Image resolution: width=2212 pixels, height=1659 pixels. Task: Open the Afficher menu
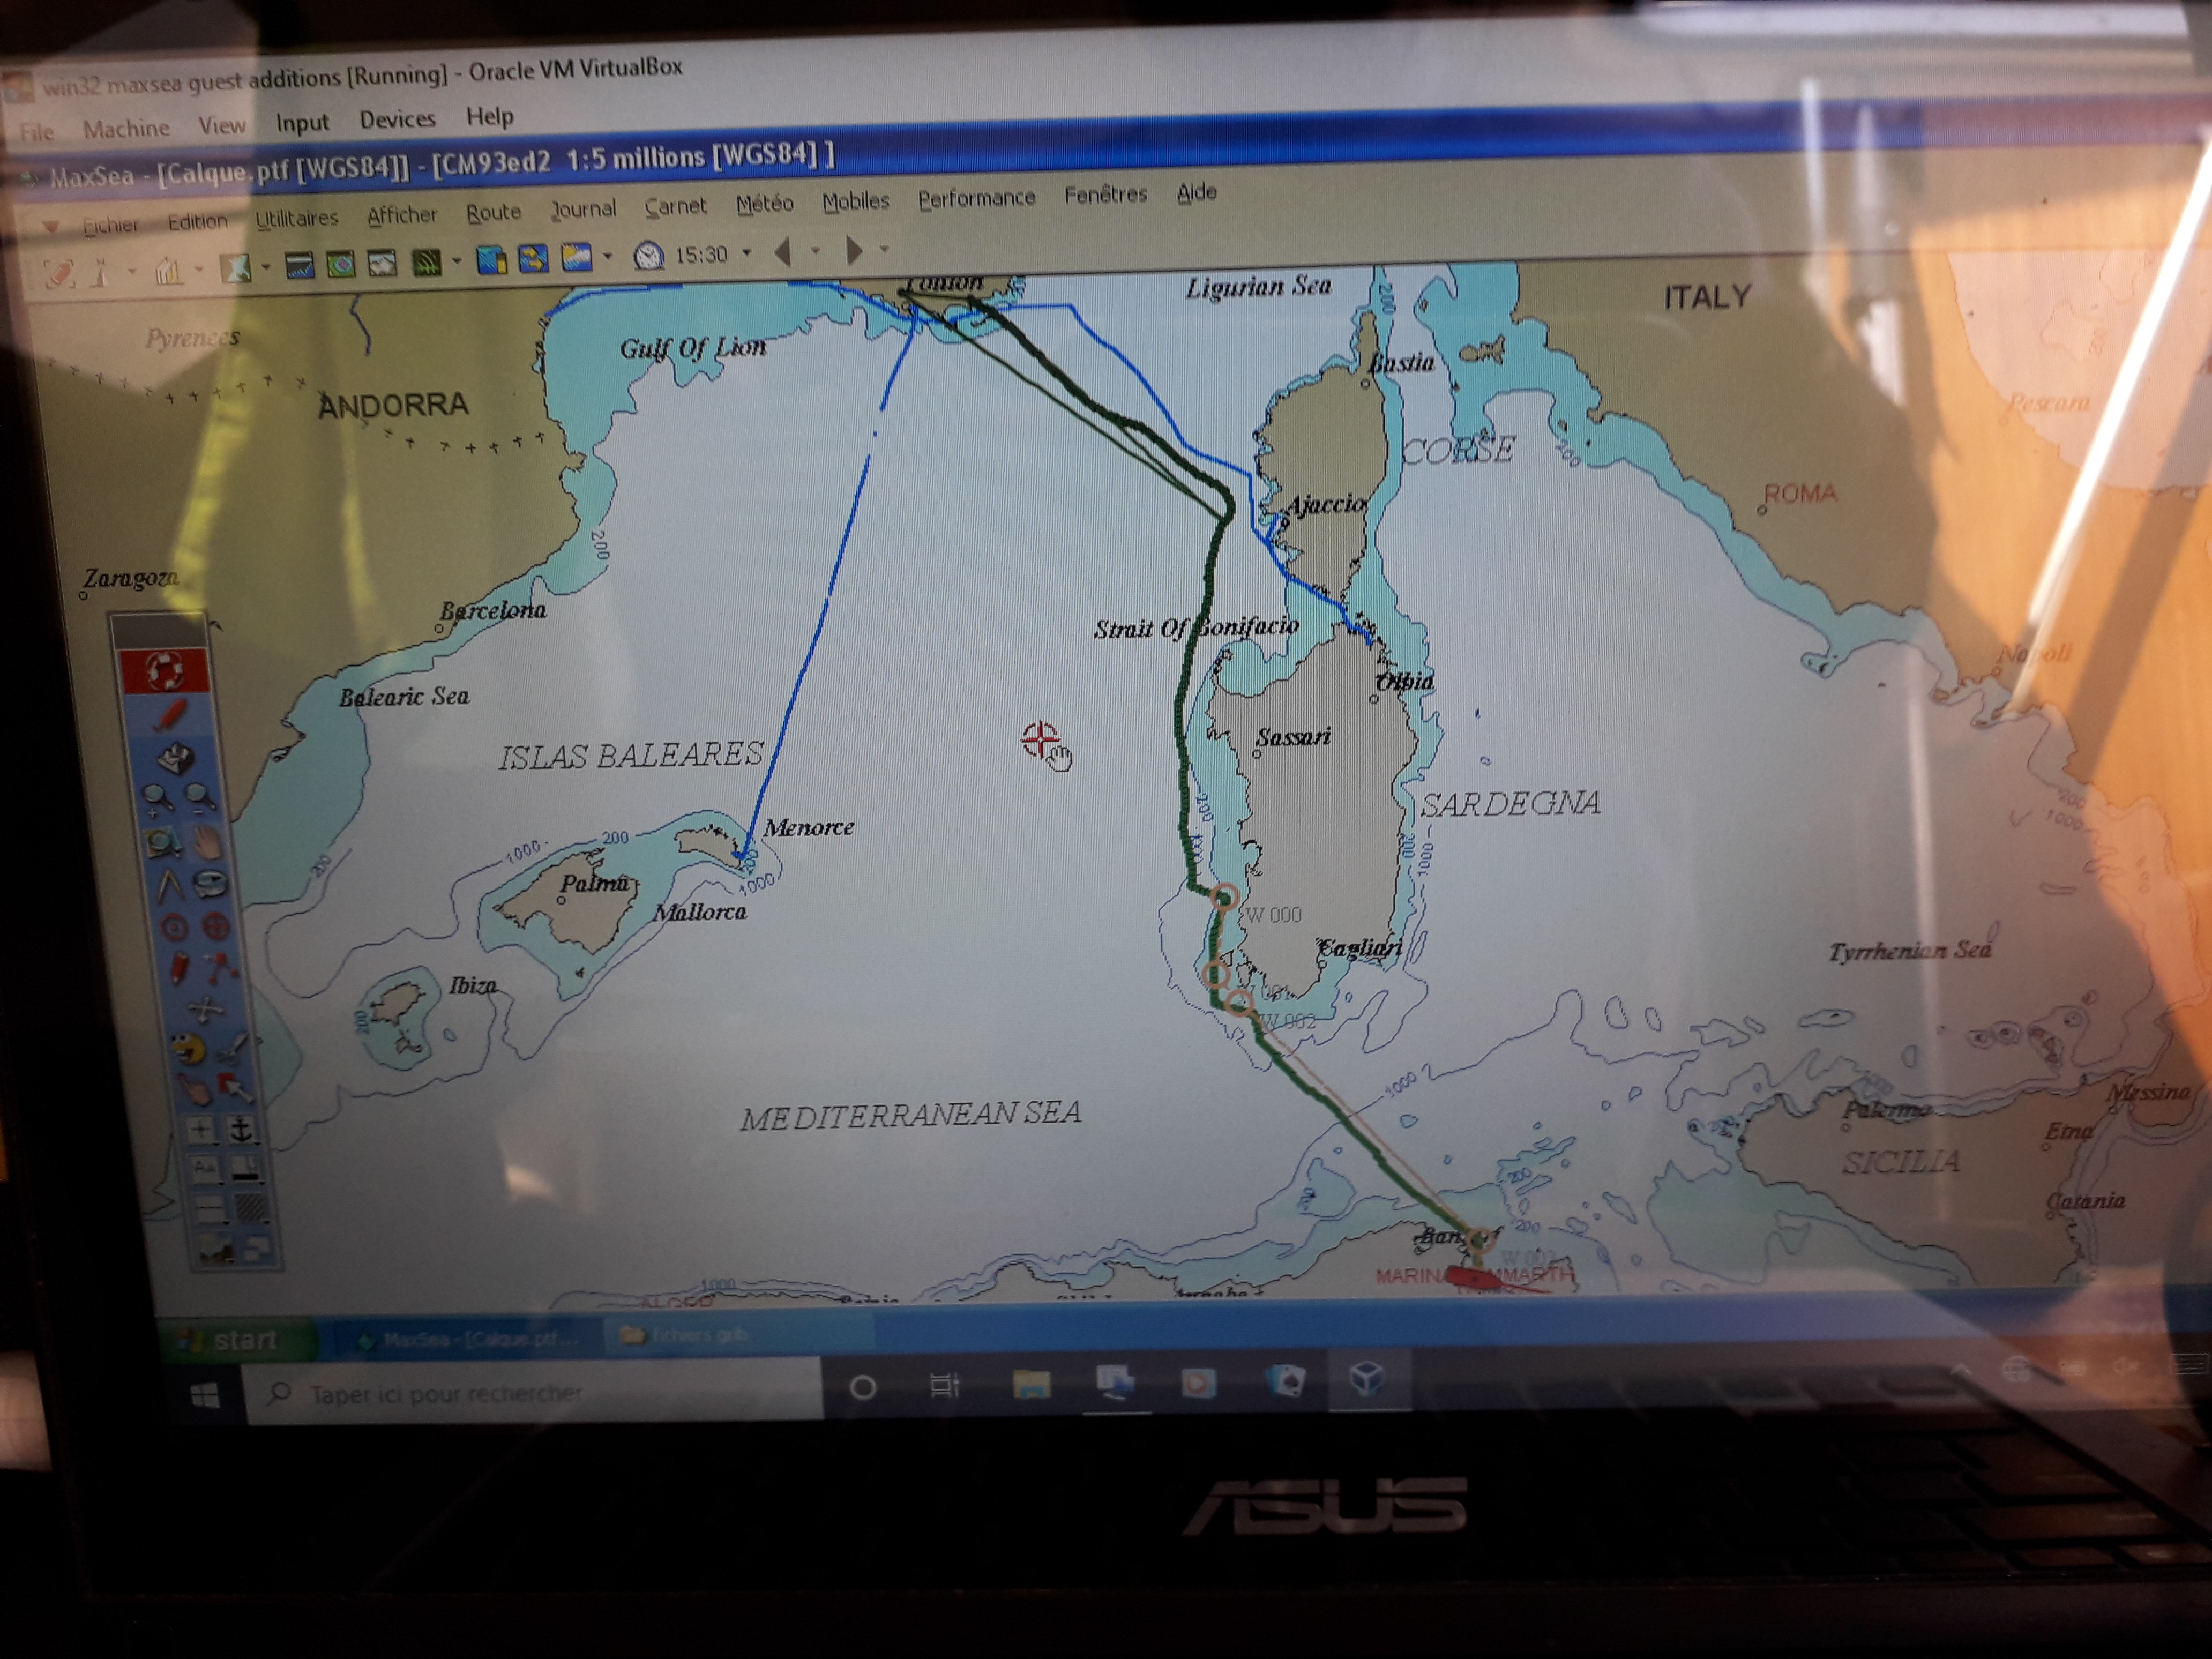[402, 214]
